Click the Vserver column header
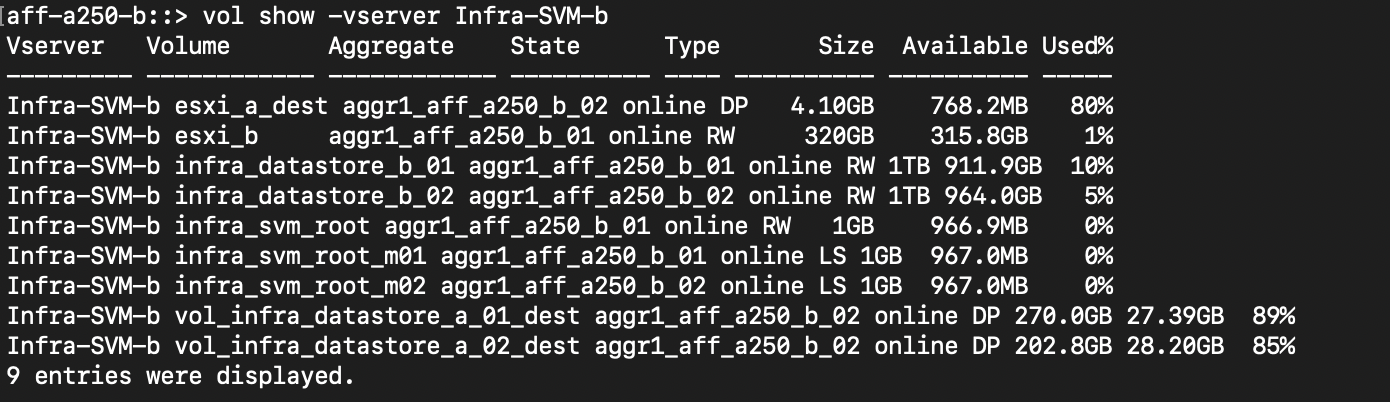Viewport: 1390px width, 402px height. (55, 45)
